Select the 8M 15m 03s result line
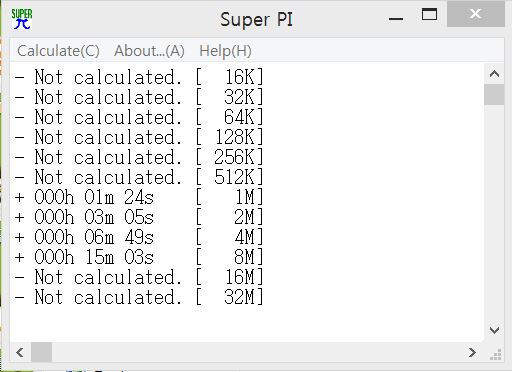This screenshot has width=512, height=372. point(139,257)
